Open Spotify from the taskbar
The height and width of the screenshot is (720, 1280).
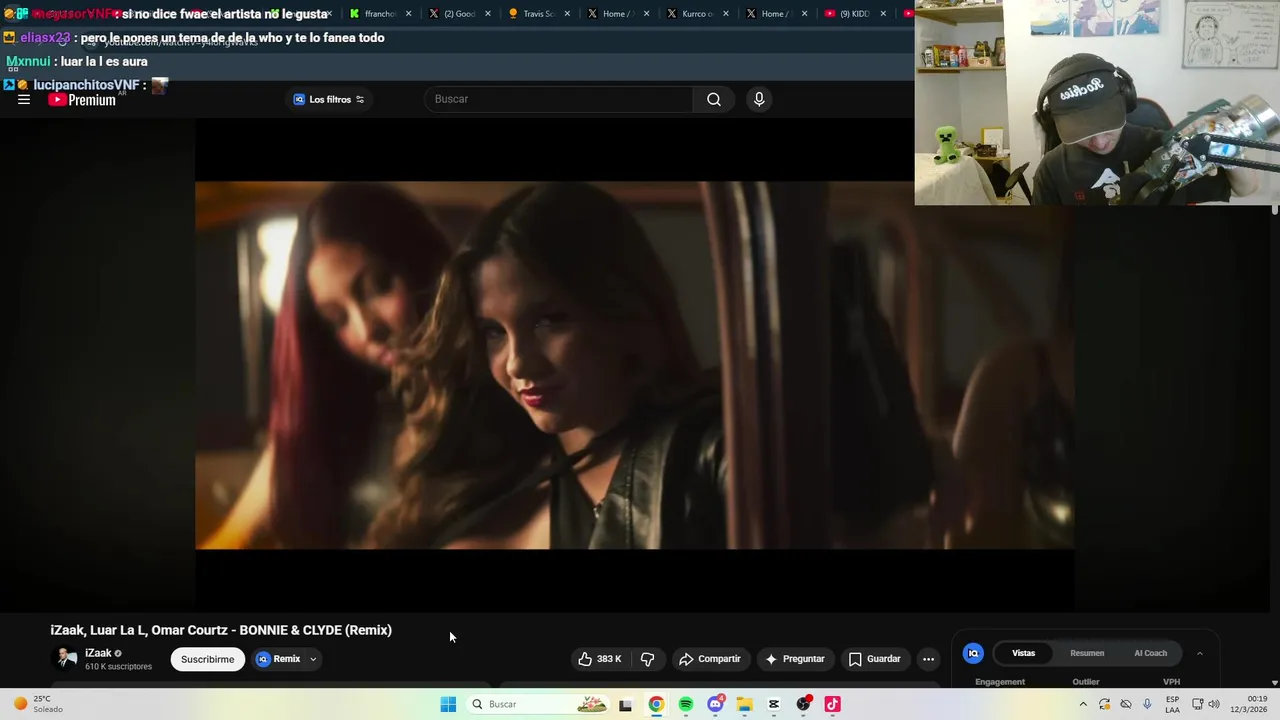[686, 704]
